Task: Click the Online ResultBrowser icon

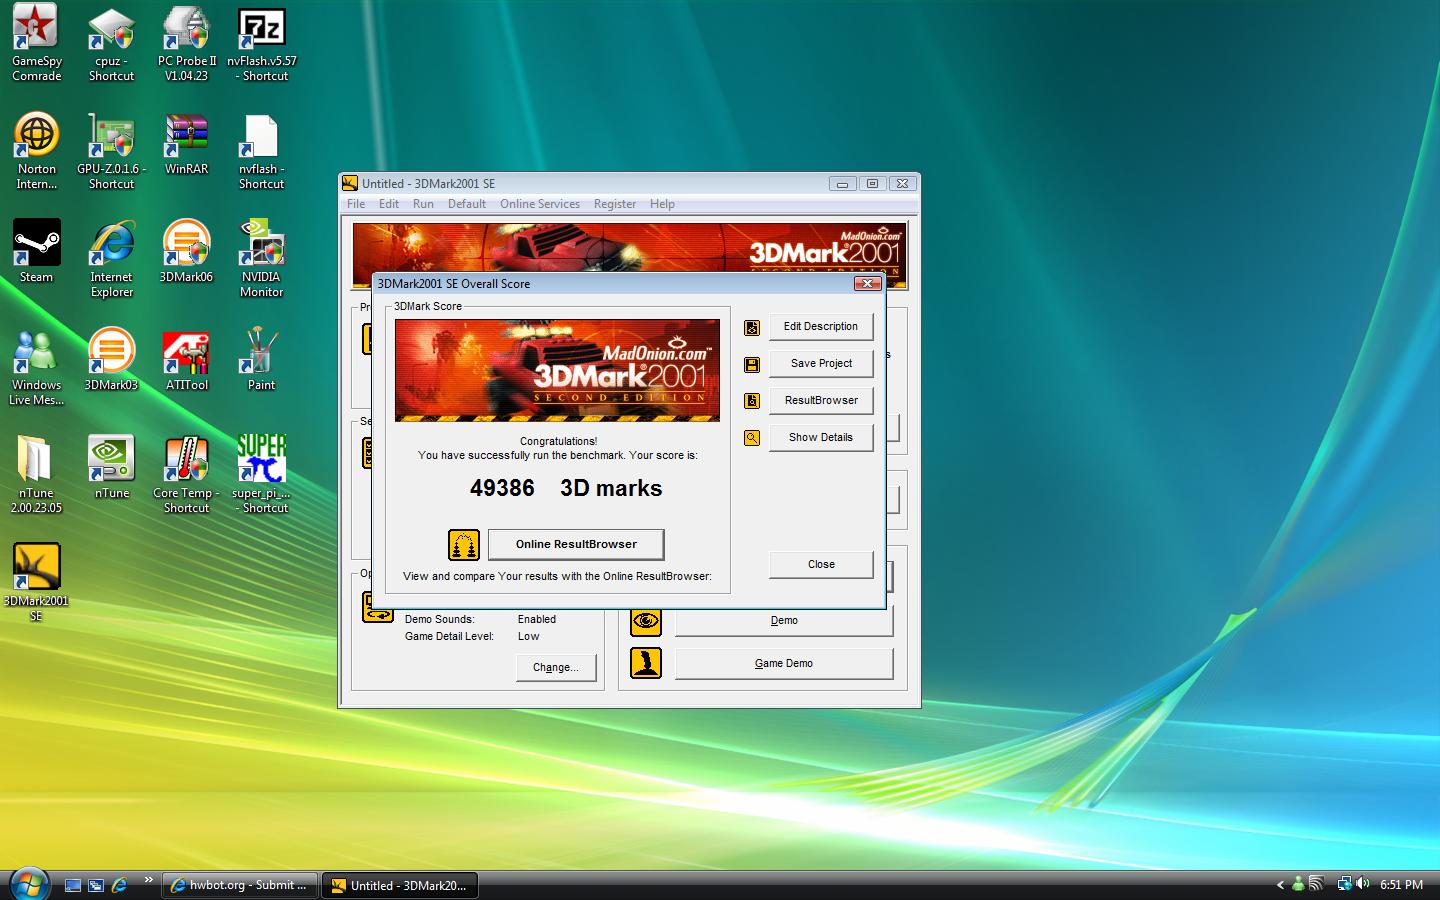Action: click(x=464, y=545)
